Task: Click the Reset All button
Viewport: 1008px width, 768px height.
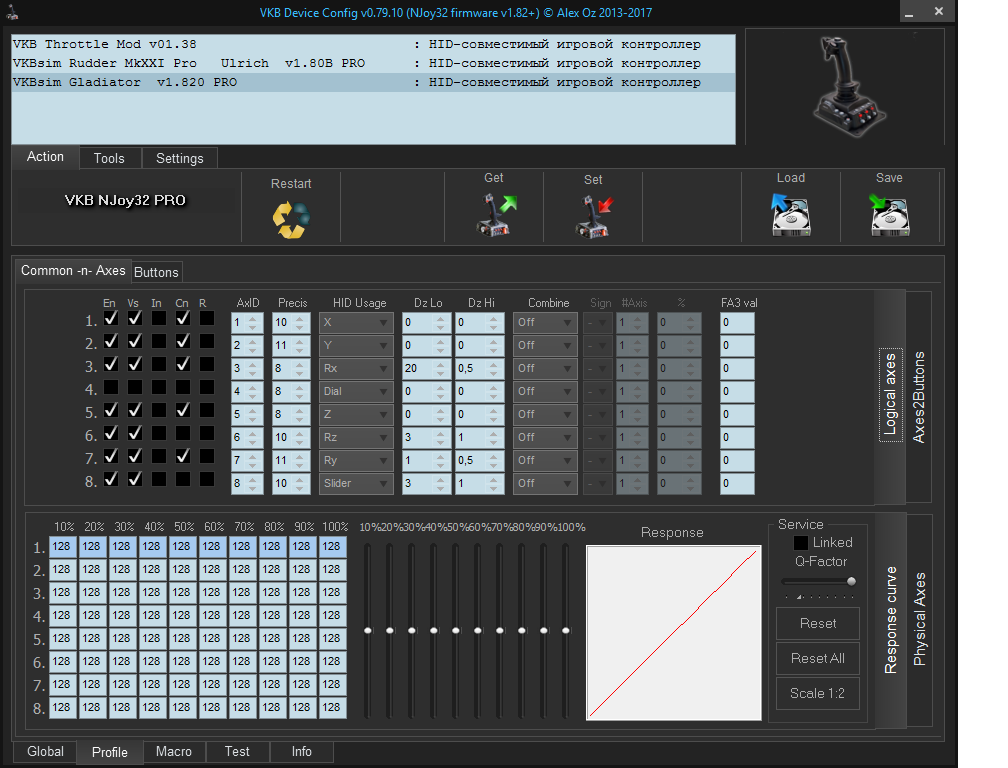Action: (818, 658)
